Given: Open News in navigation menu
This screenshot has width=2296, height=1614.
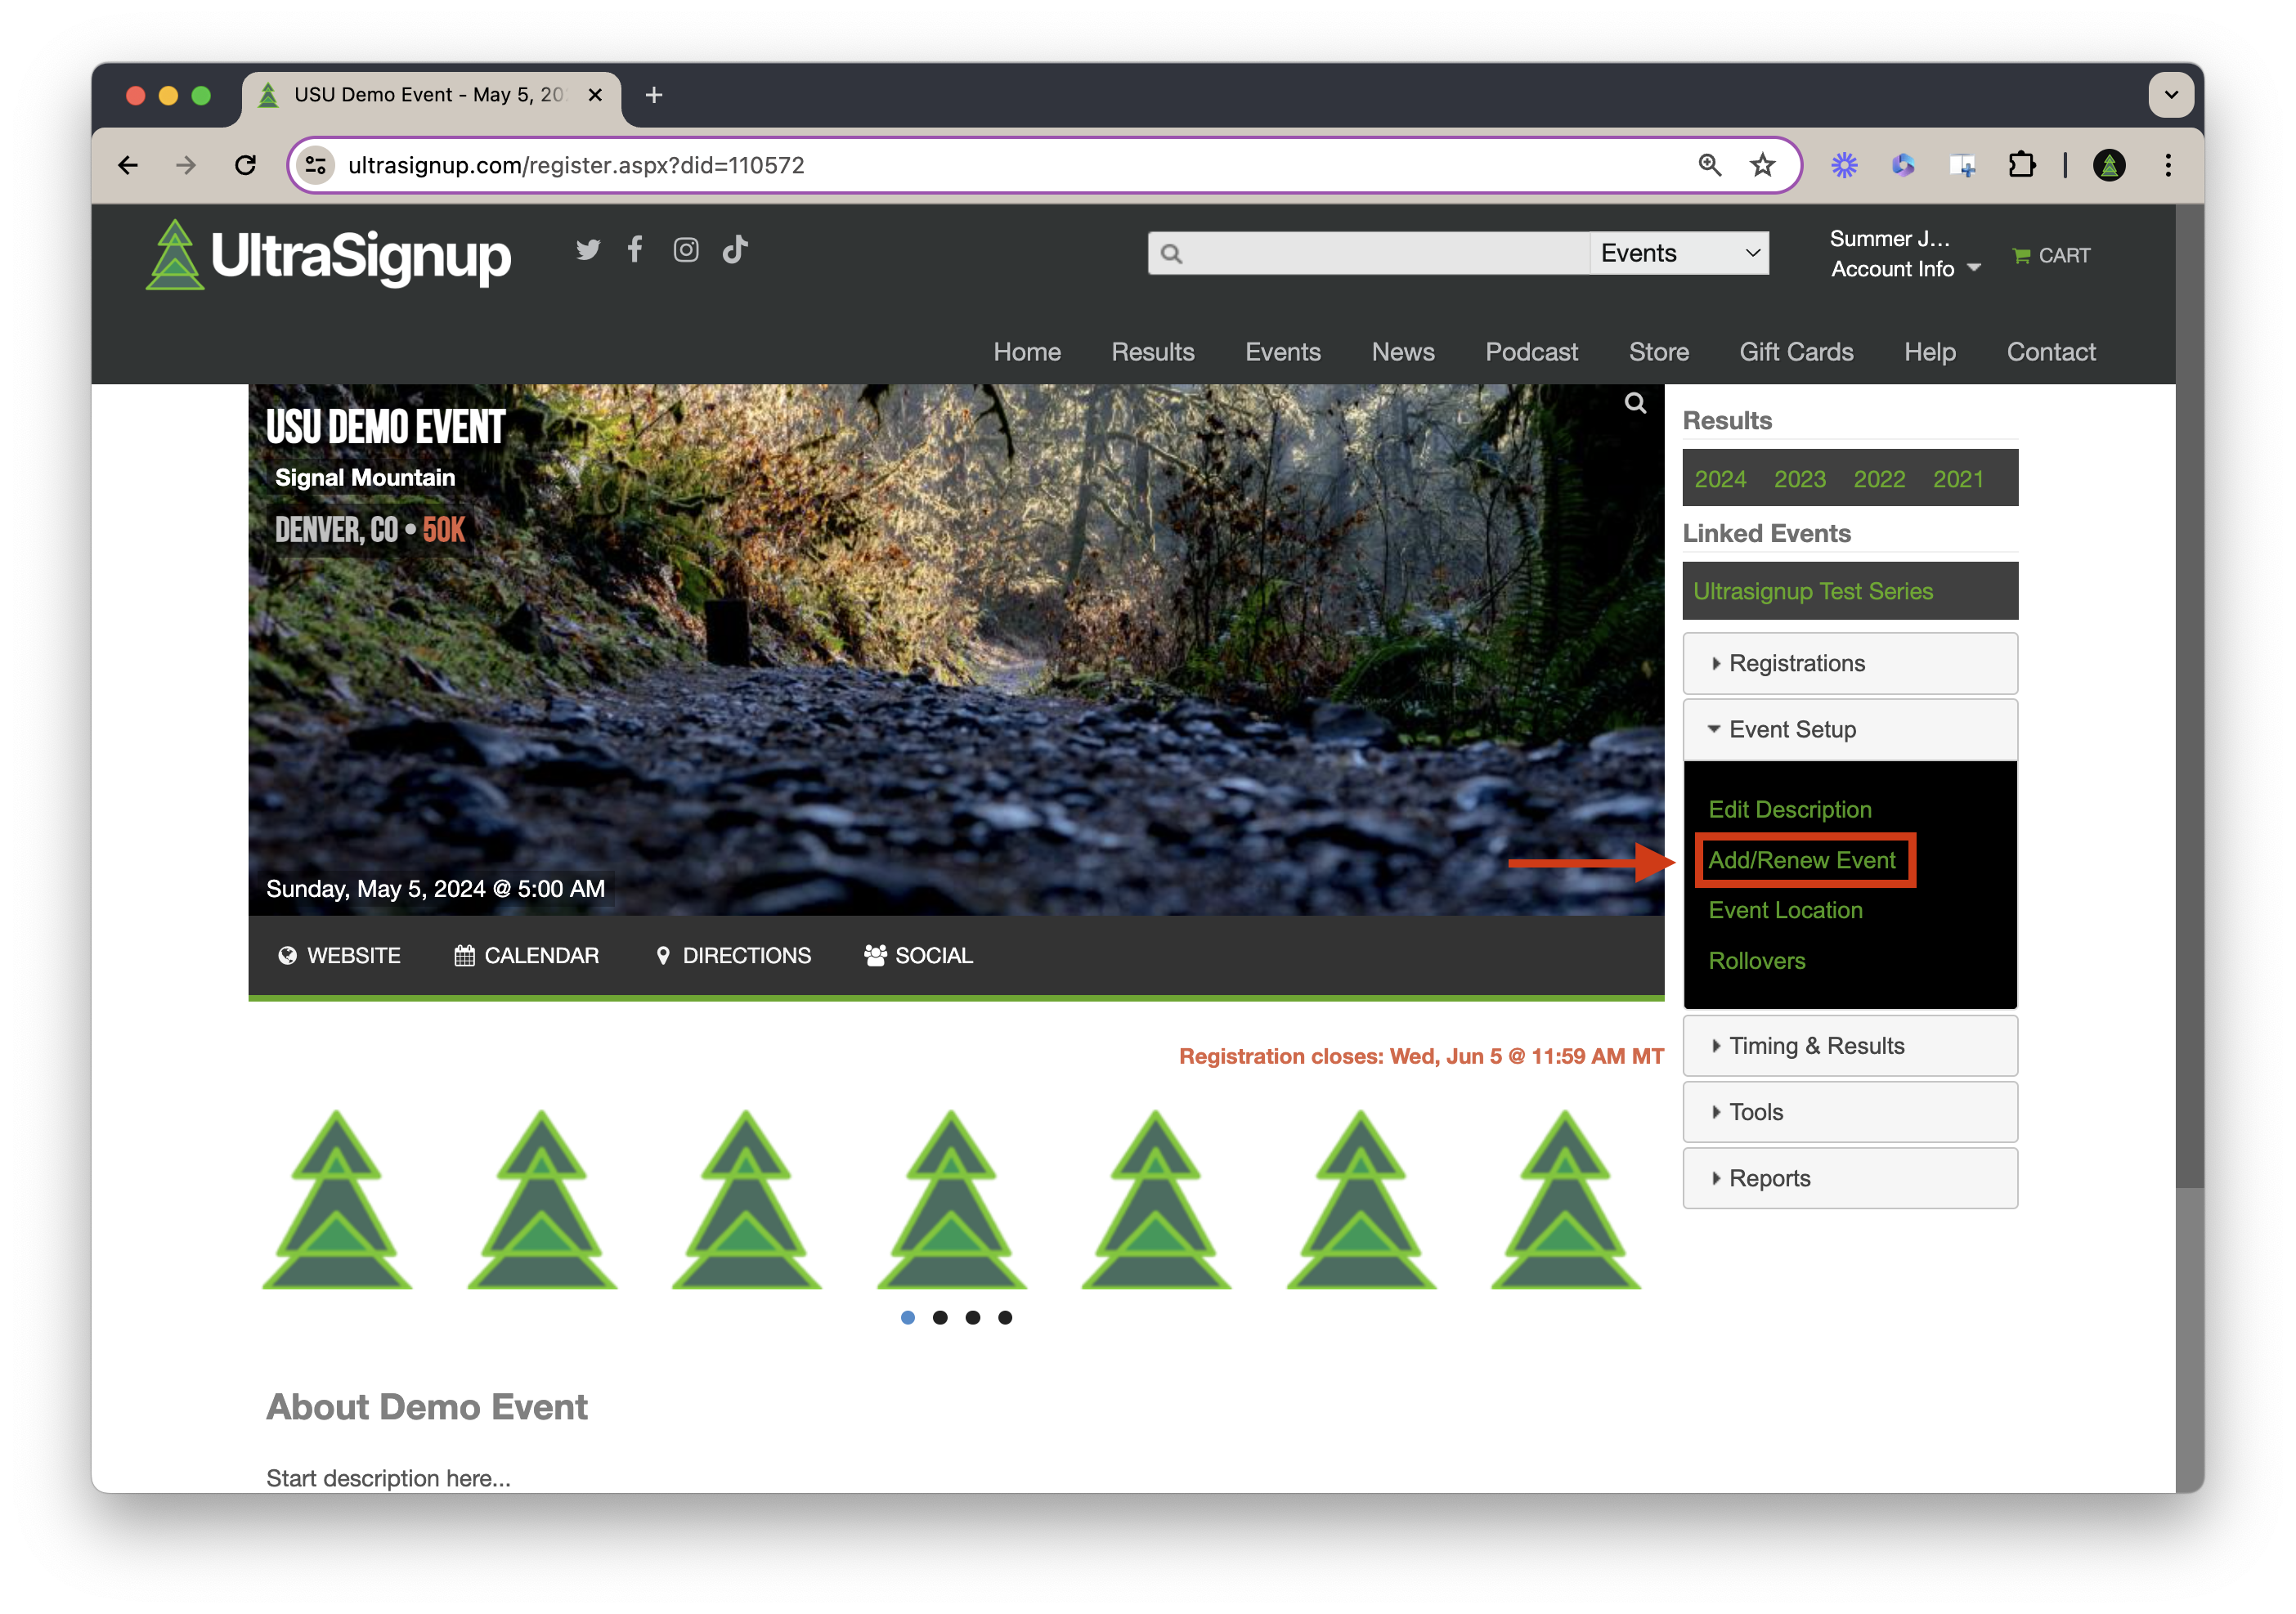Looking at the screenshot, I should point(1403,352).
